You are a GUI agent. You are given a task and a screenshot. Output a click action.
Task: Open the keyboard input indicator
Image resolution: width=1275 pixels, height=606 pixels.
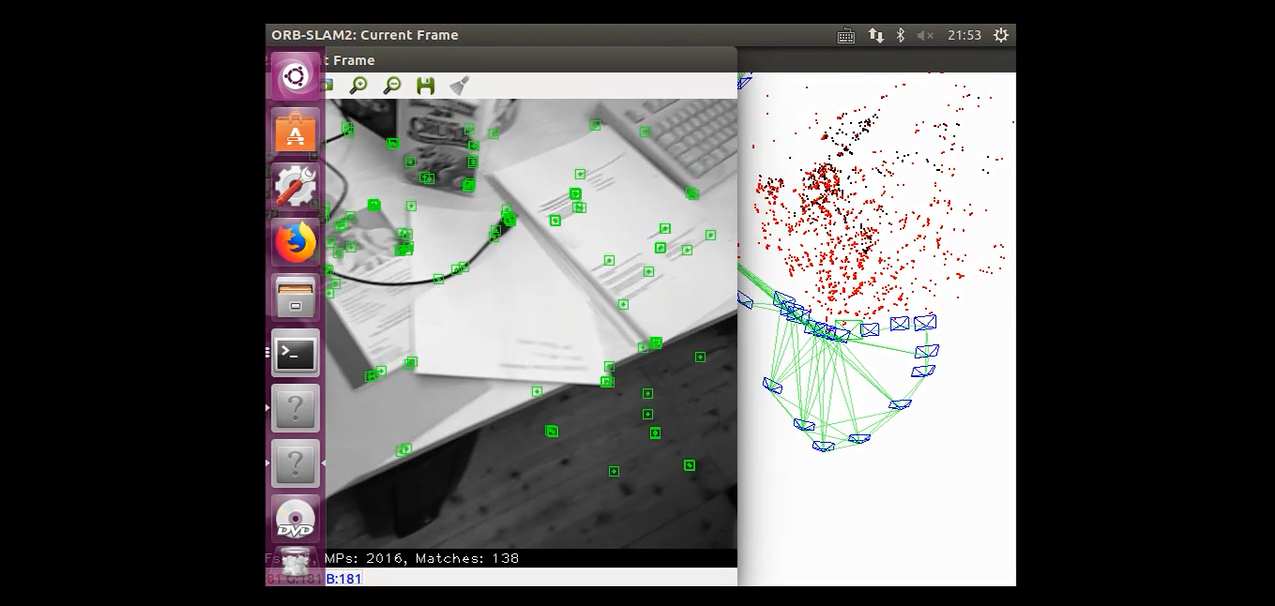coord(846,35)
